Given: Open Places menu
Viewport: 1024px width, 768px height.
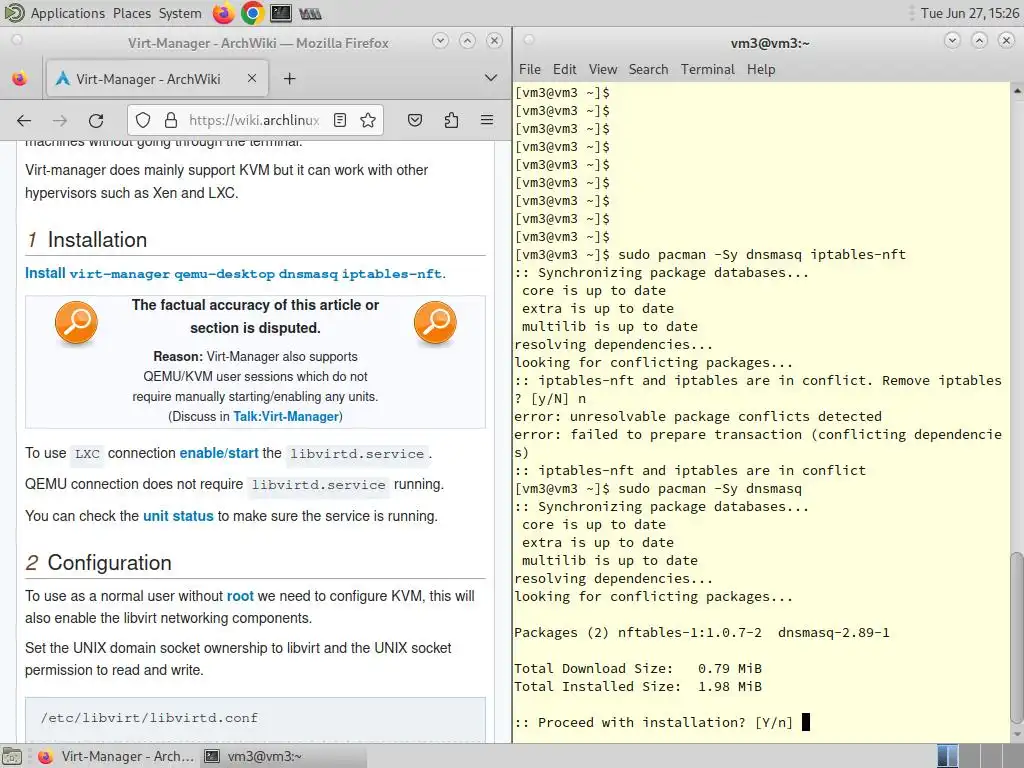Looking at the screenshot, I should click(132, 13).
